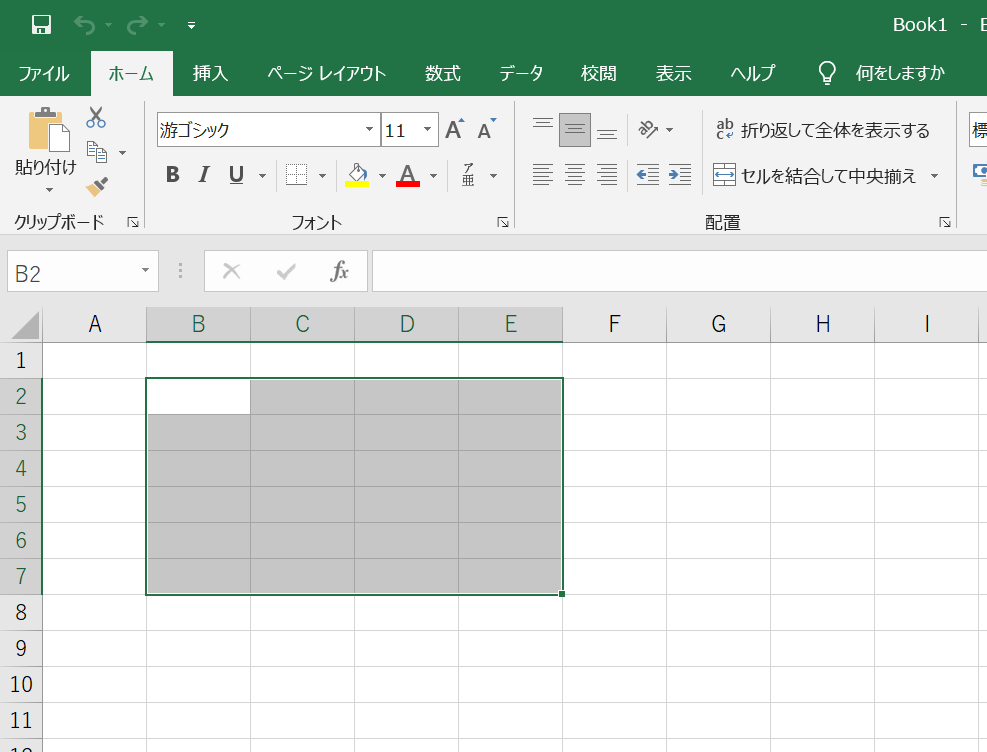Select the Format Painter tool
The width and height of the screenshot is (987, 752).
click(96, 187)
